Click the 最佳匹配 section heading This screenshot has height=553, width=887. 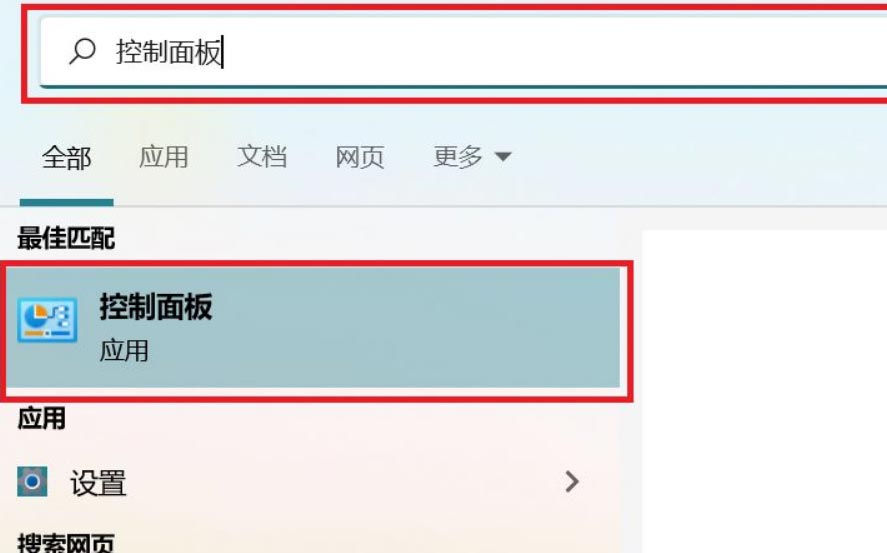pos(66,238)
